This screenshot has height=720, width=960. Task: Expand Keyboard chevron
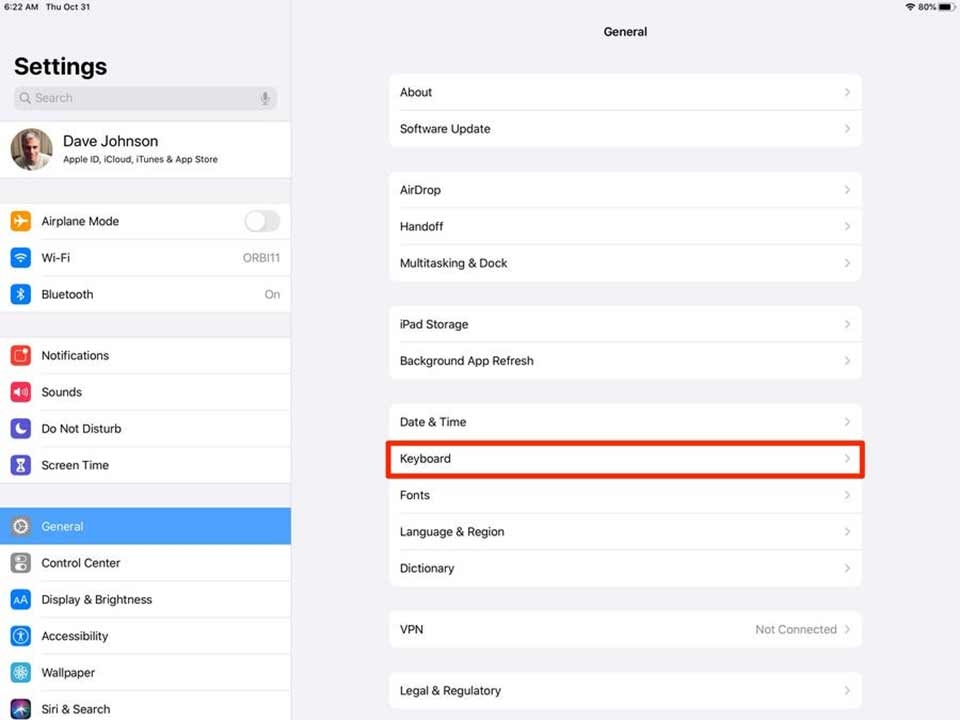tap(847, 459)
